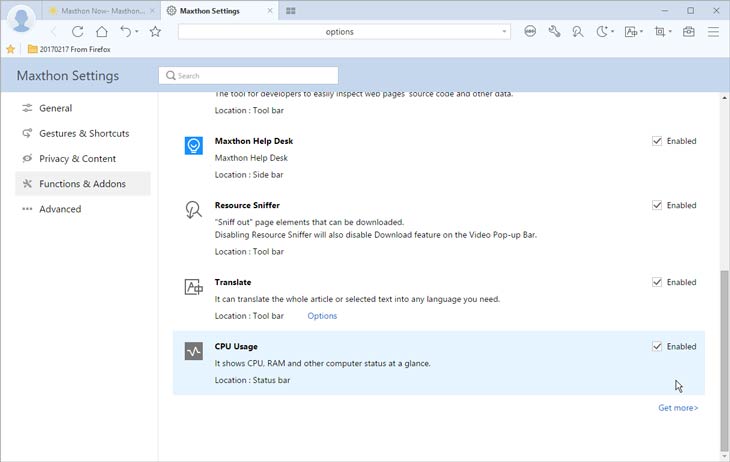Open developer tools wrench icon
The image size is (730, 462).
(x=554, y=32)
